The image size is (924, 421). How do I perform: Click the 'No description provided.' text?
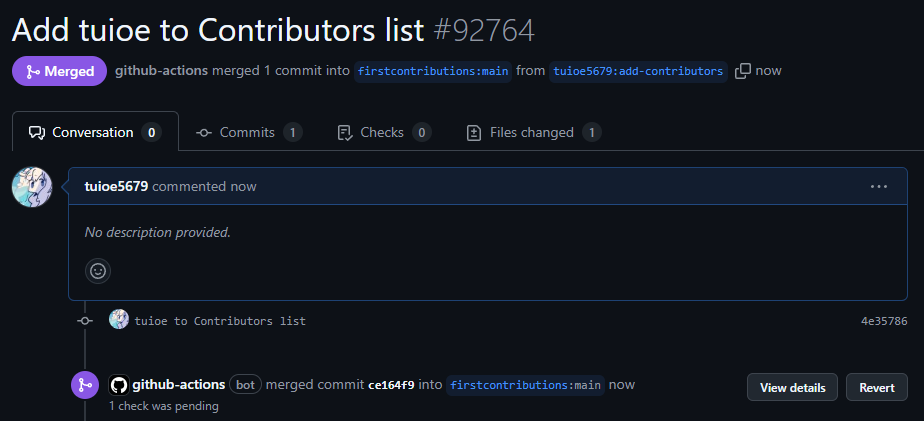[x=157, y=232]
